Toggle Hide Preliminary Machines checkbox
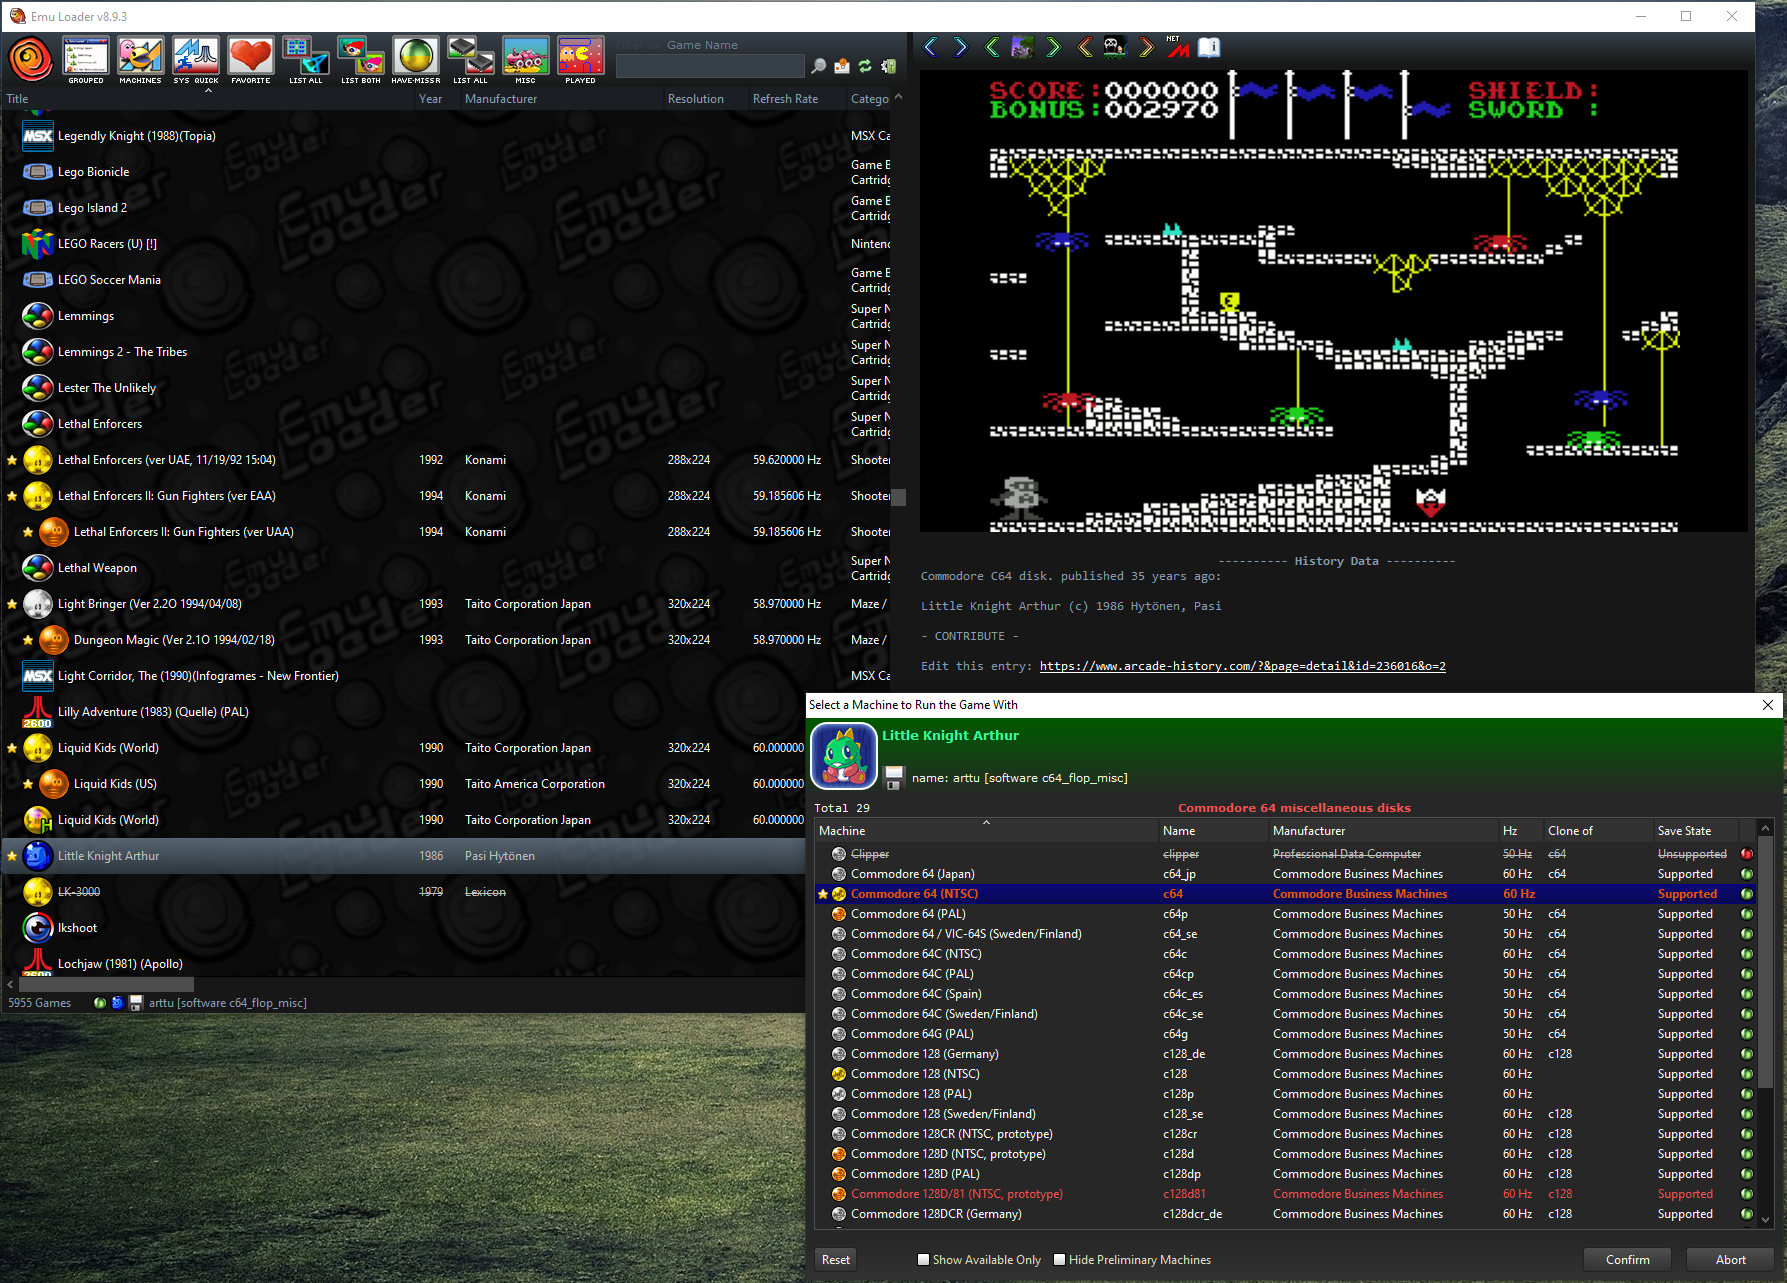The width and height of the screenshot is (1787, 1283). click(1060, 1260)
